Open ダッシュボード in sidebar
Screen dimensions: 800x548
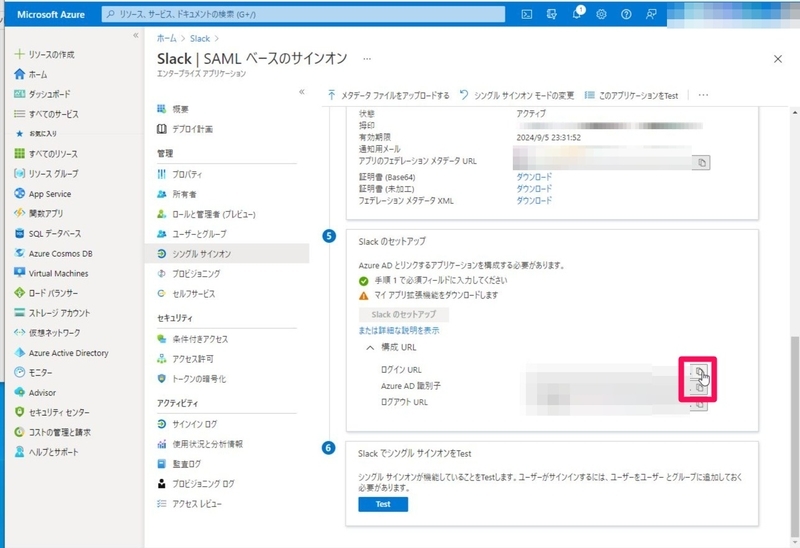[x=42, y=94]
